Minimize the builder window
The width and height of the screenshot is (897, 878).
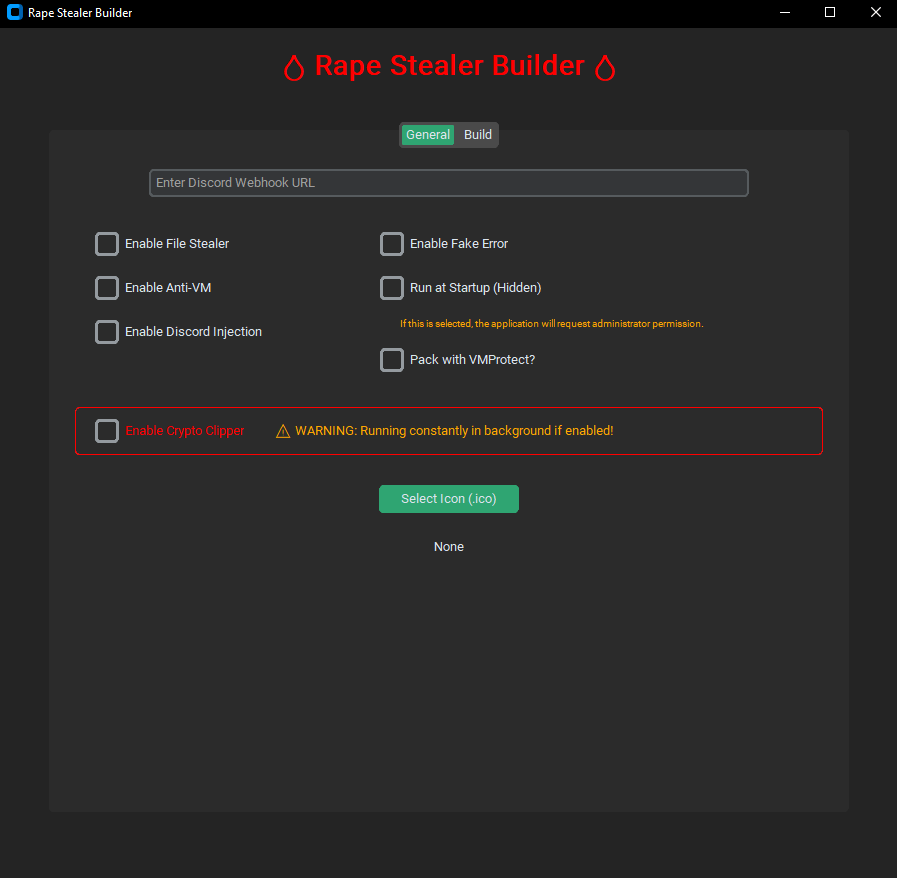(785, 13)
